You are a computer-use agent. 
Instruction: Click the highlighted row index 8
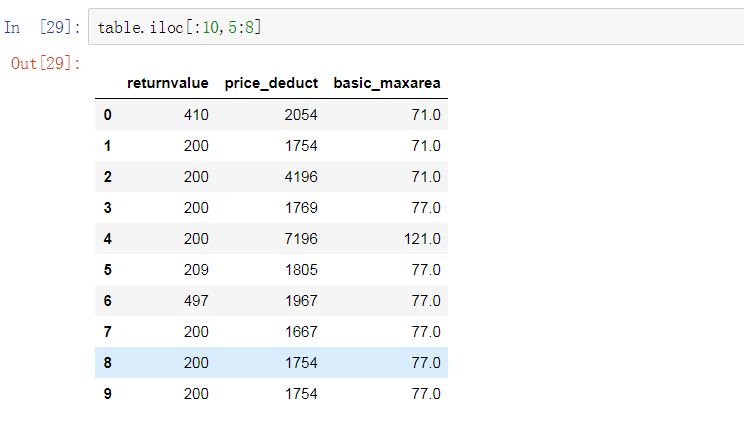click(107, 363)
